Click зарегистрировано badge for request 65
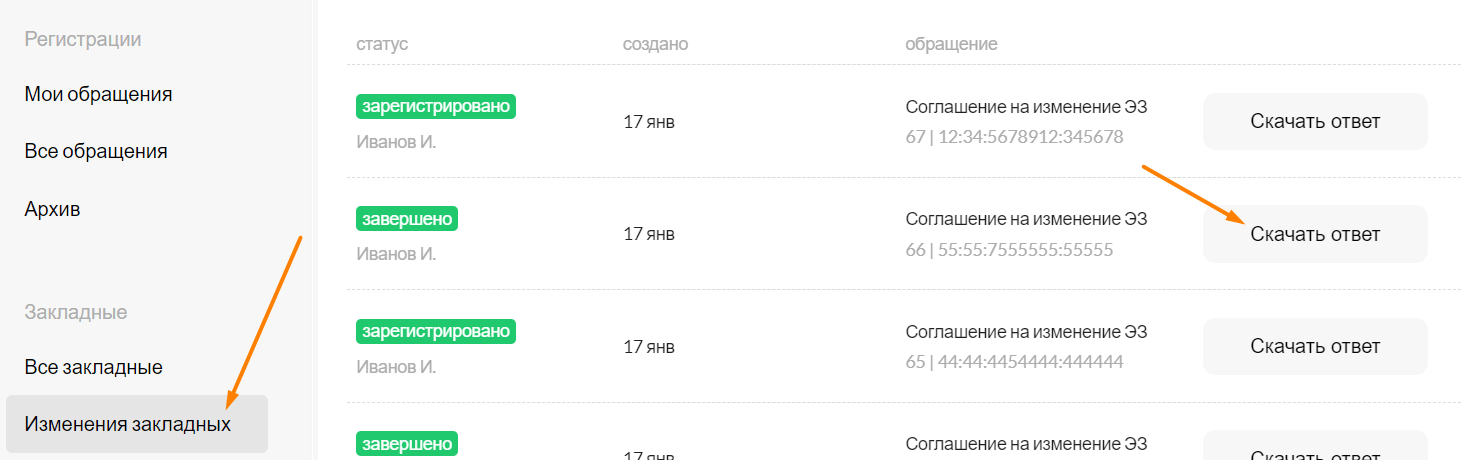The width and height of the screenshot is (1474, 460). (x=436, y=331)
